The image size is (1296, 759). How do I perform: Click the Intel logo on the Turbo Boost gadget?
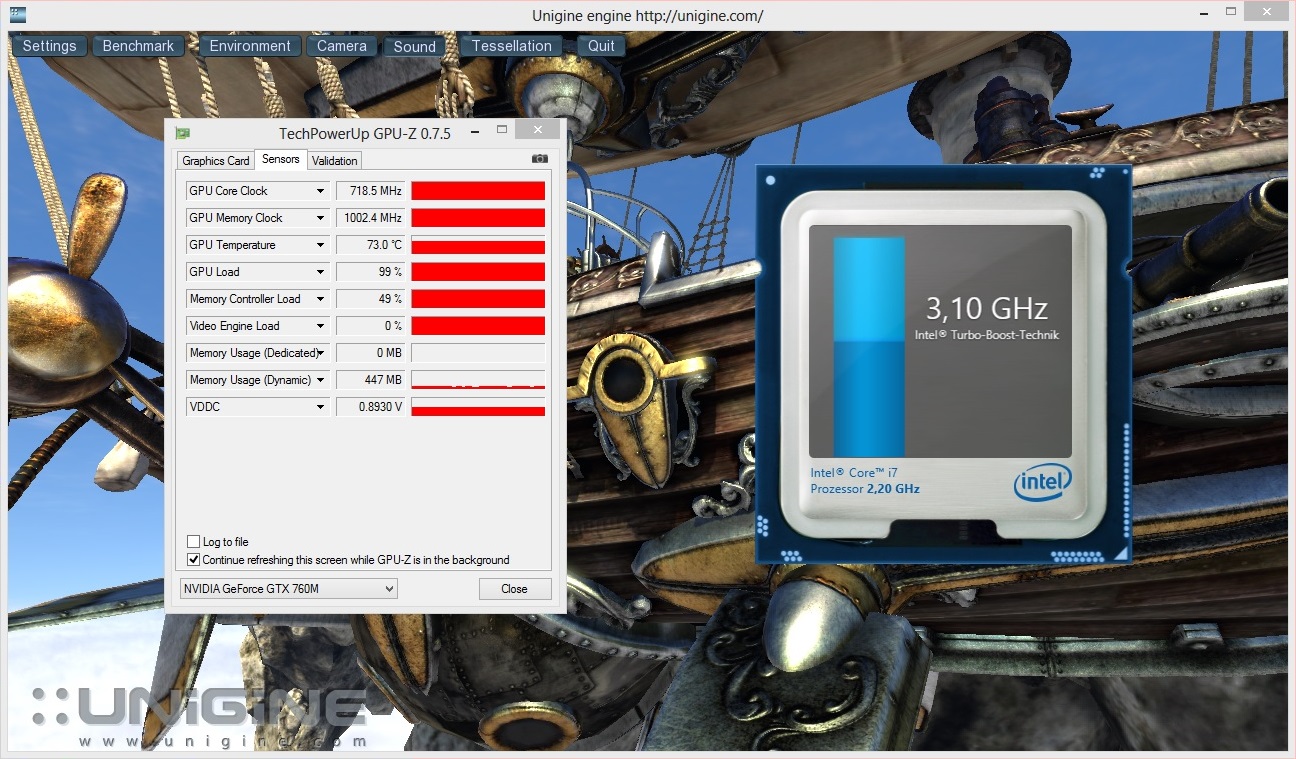tap(1043, 484)
